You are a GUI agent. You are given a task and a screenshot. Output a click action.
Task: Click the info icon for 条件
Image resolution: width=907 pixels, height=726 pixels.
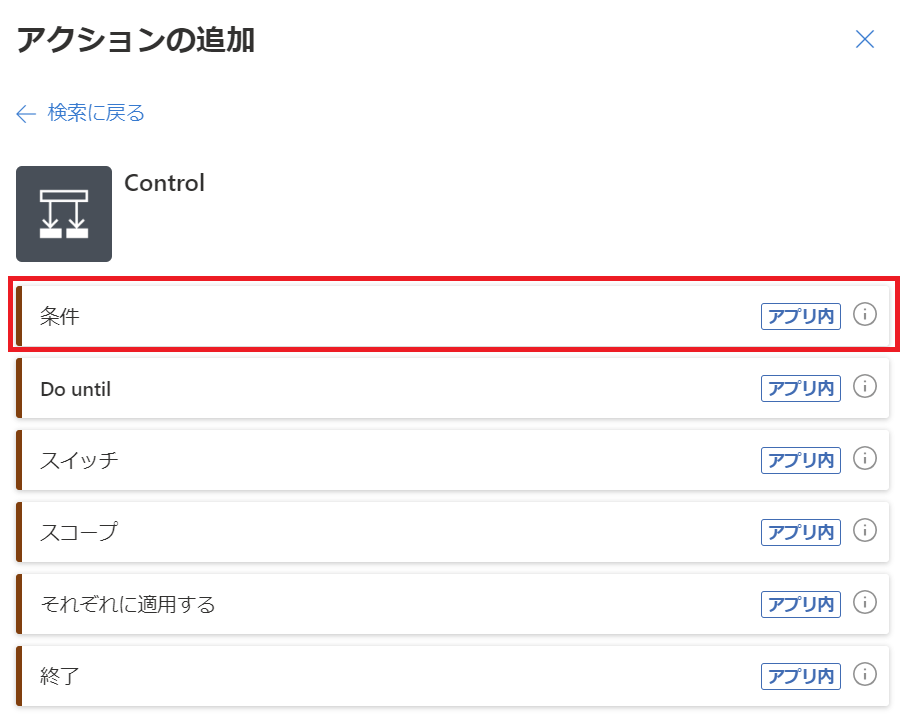[865, 315]
